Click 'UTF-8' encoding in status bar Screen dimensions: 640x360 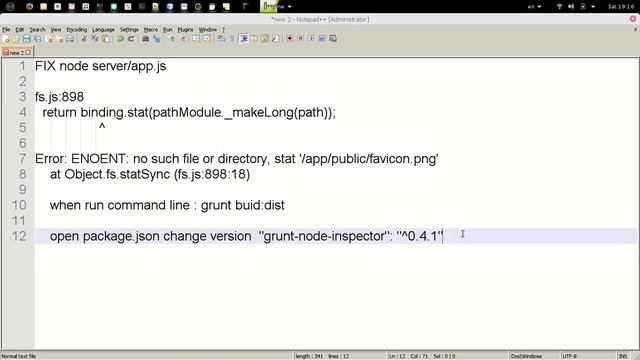click(569, 356)
